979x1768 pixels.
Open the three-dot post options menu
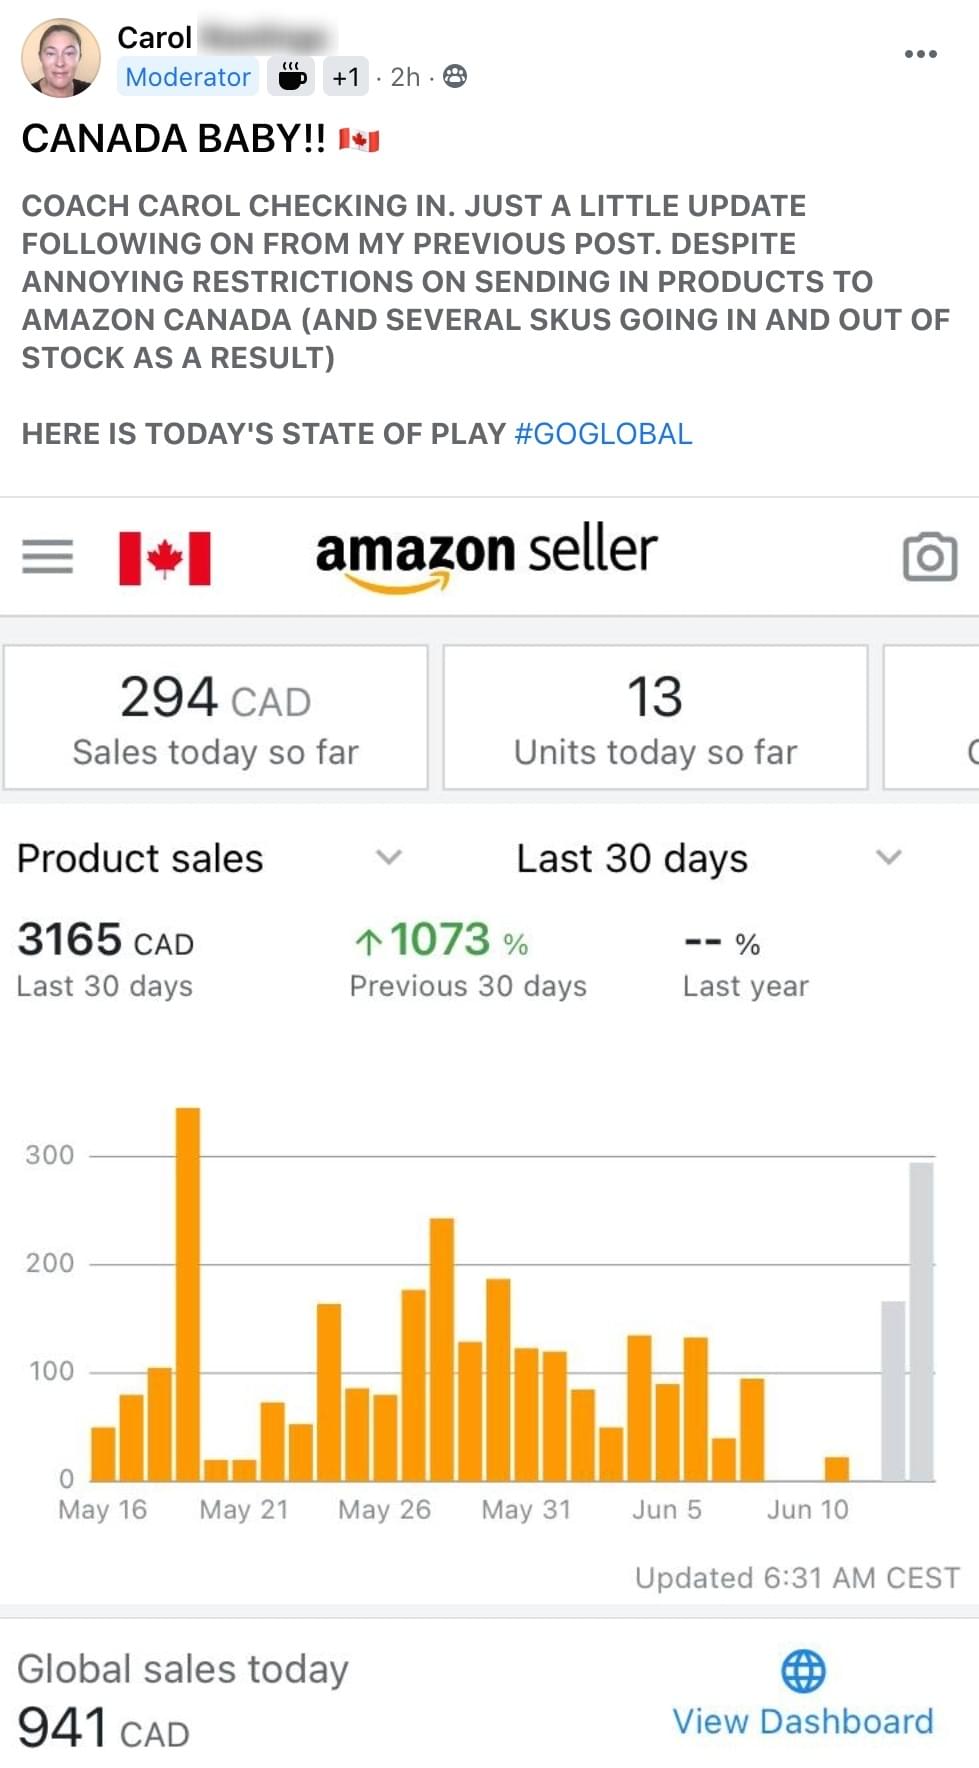coord(920,54)
